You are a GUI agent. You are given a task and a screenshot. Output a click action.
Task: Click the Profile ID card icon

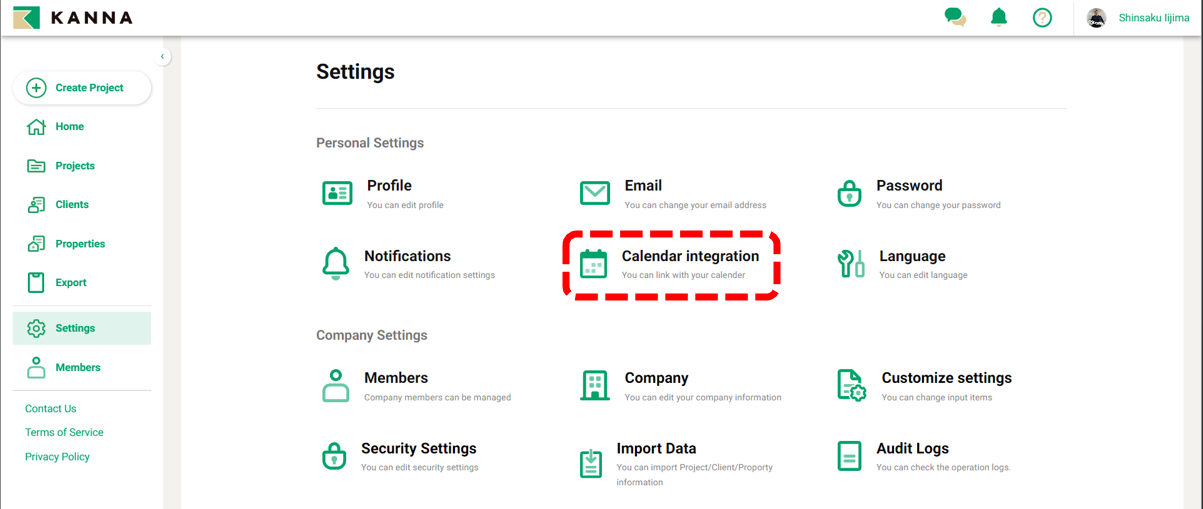coord(337,193)
